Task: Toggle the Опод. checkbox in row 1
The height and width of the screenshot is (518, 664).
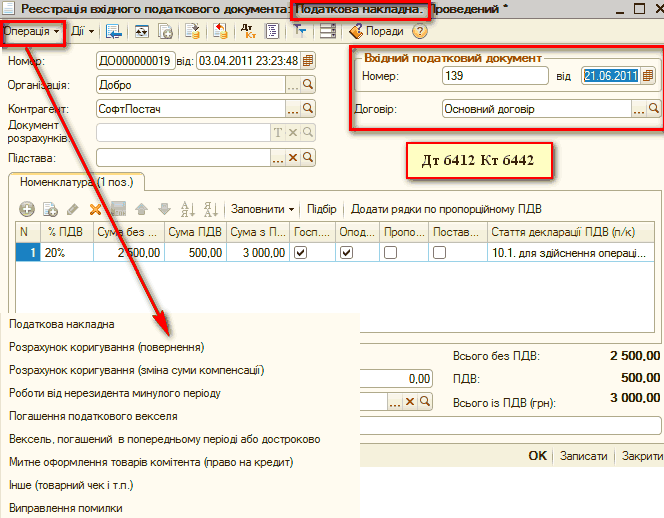Action: point(346,254)
